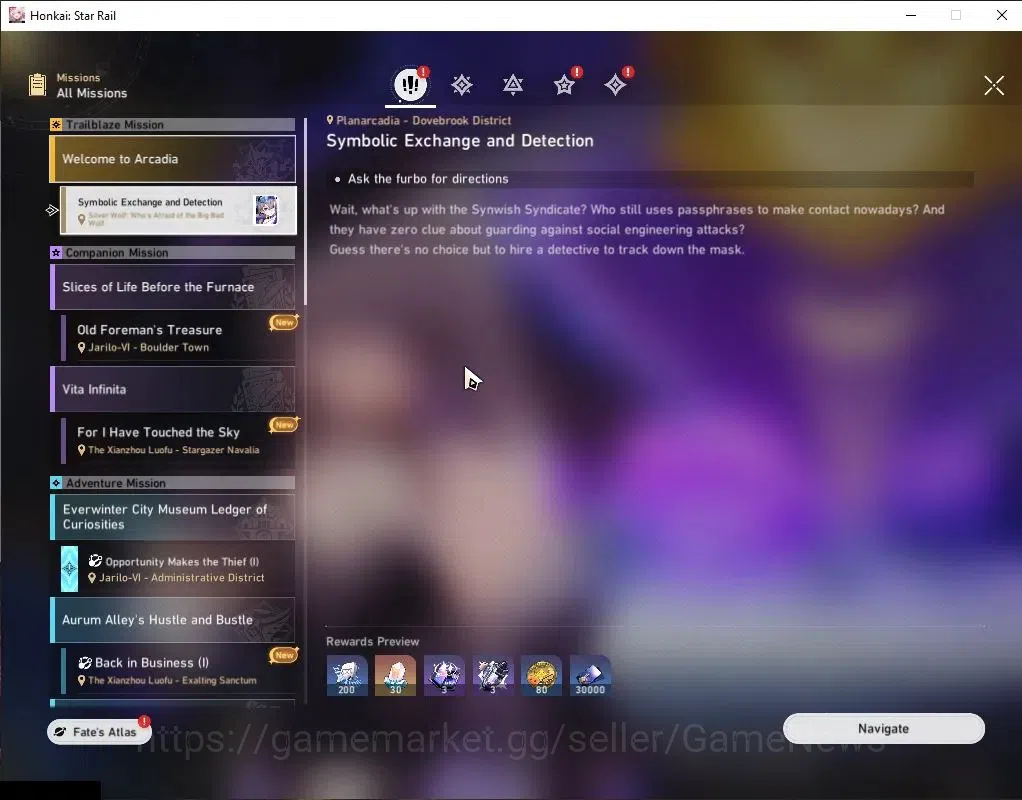Click the Planarcadia - Dovebrook District location text
The height and width of the screenshot is (800, 1022).
click(x=424, y=121)
